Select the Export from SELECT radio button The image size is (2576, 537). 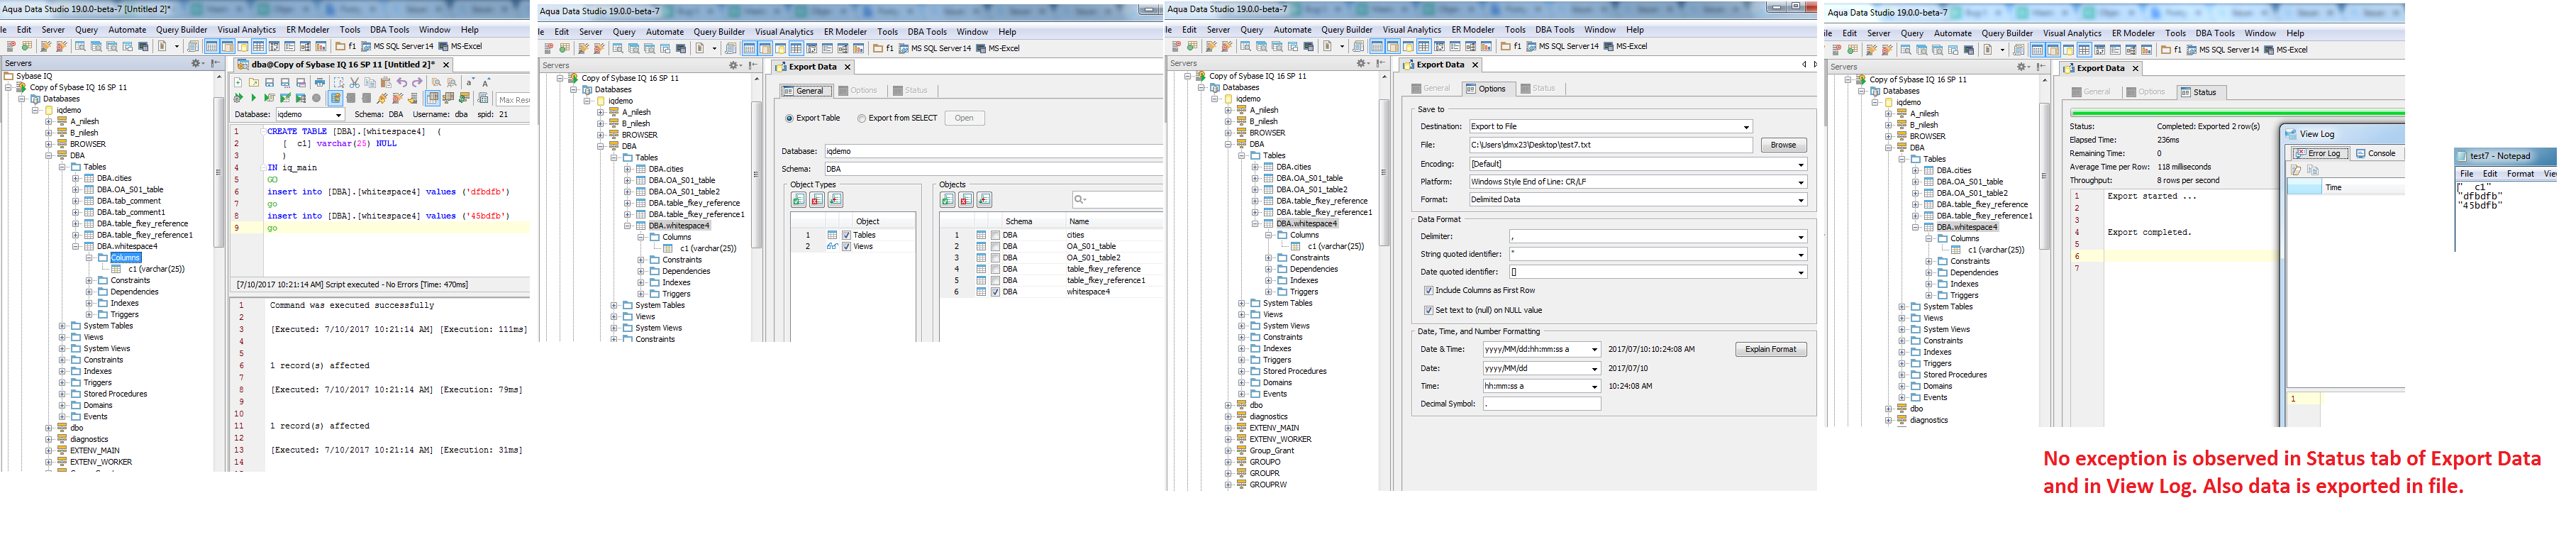pos(861,118)
